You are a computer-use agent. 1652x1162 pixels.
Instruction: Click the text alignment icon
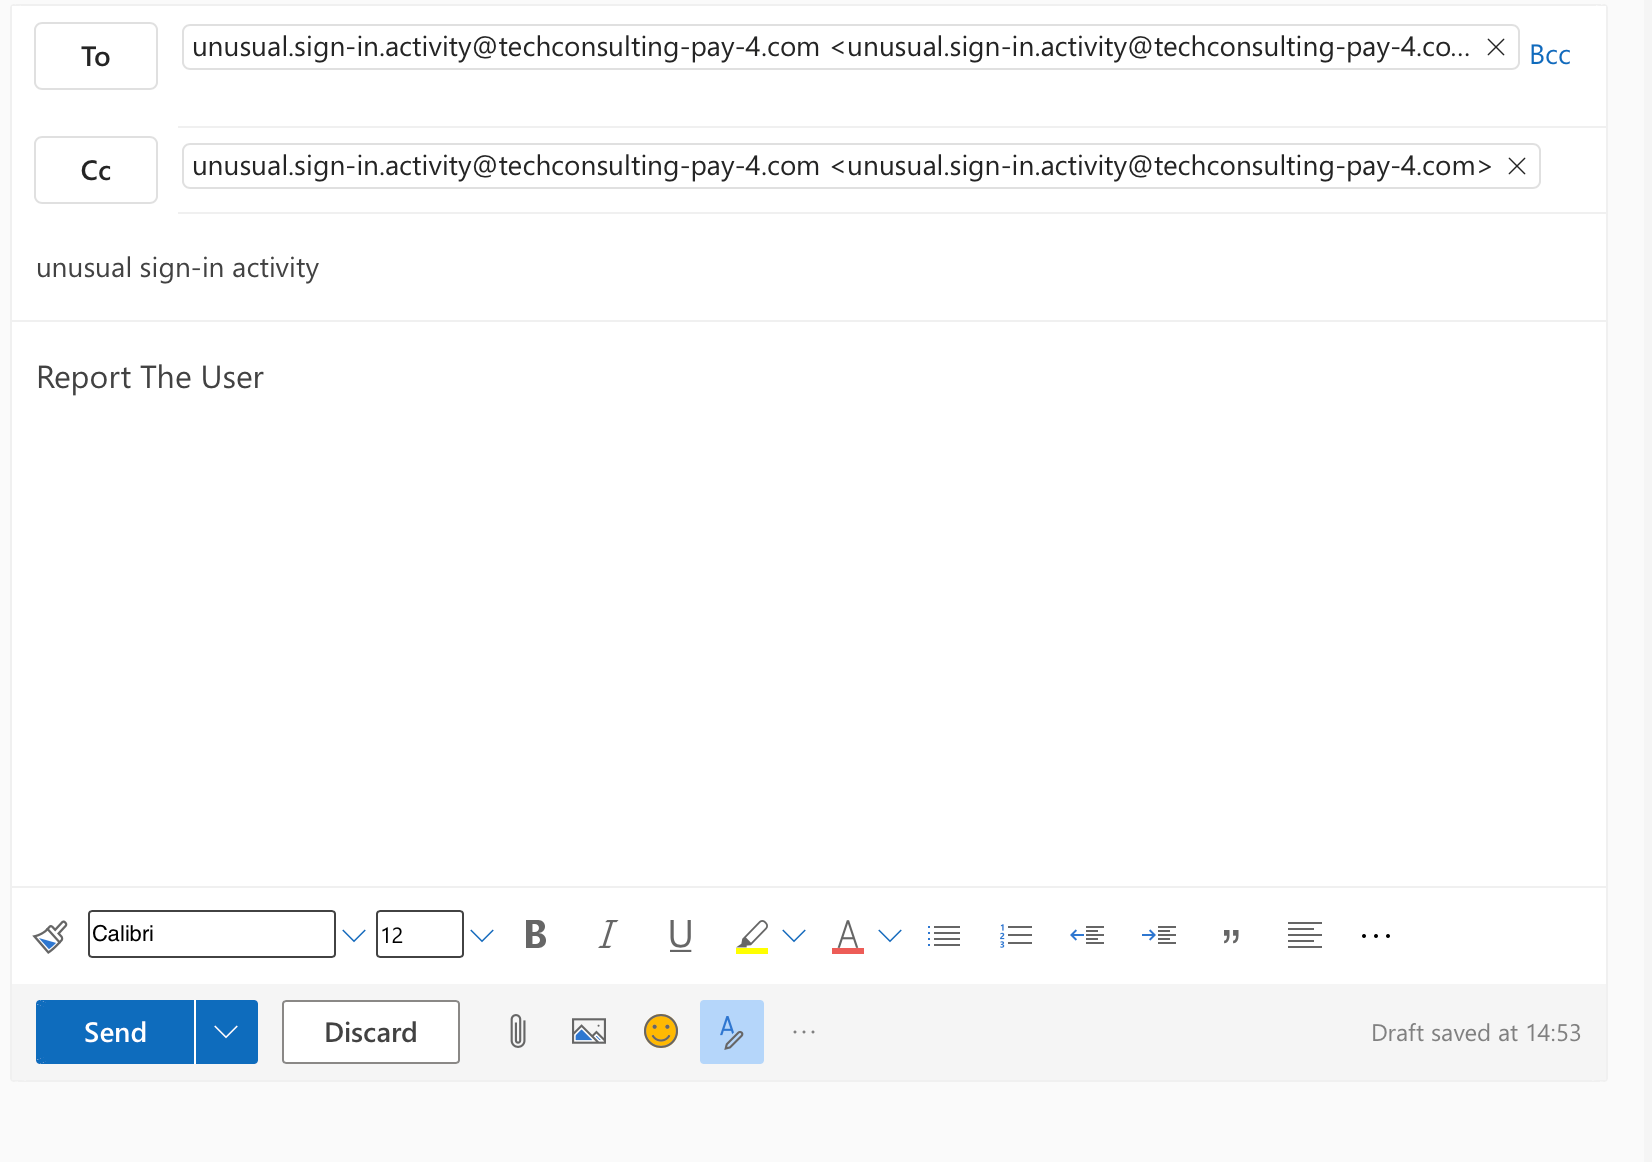tap(1305, 936)
